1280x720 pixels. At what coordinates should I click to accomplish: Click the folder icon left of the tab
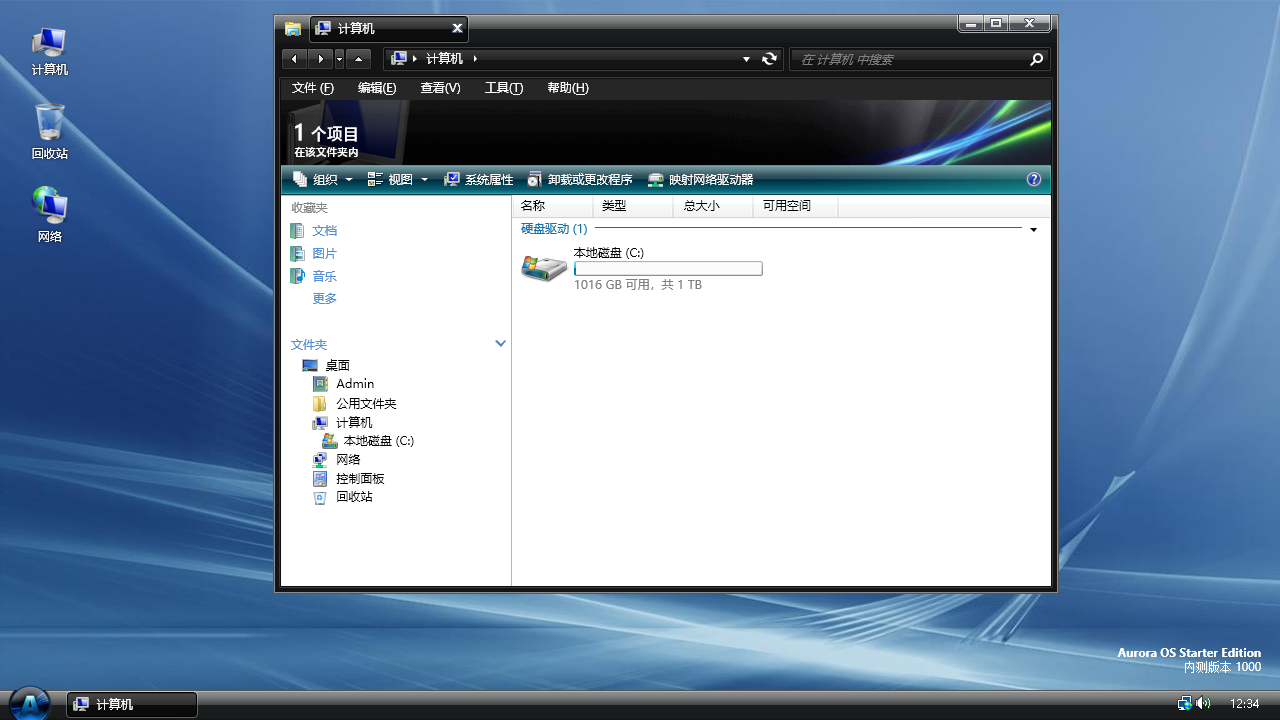[x=292, y=28]
